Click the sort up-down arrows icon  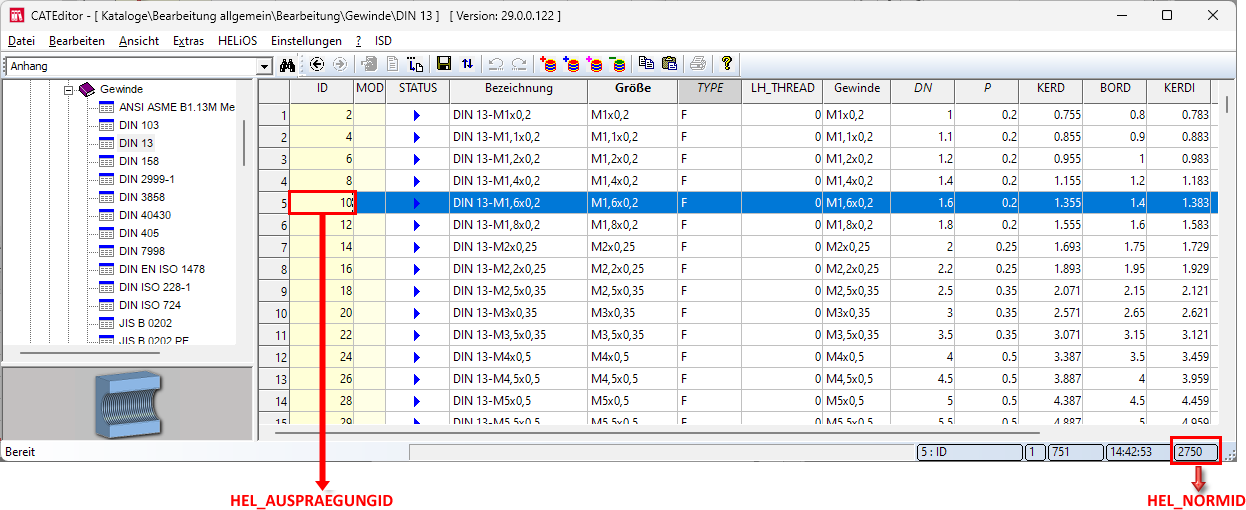467,65
